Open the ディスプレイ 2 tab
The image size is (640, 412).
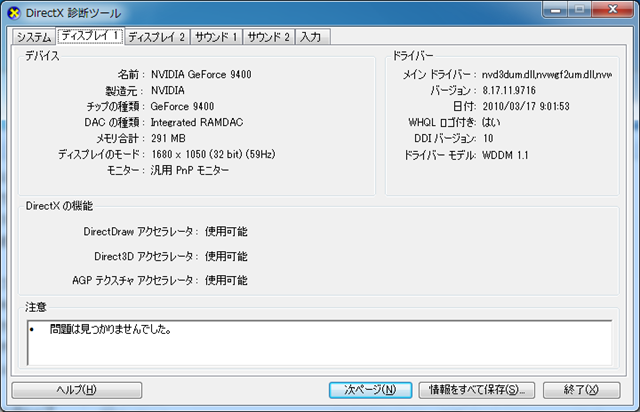pos(156,37)
